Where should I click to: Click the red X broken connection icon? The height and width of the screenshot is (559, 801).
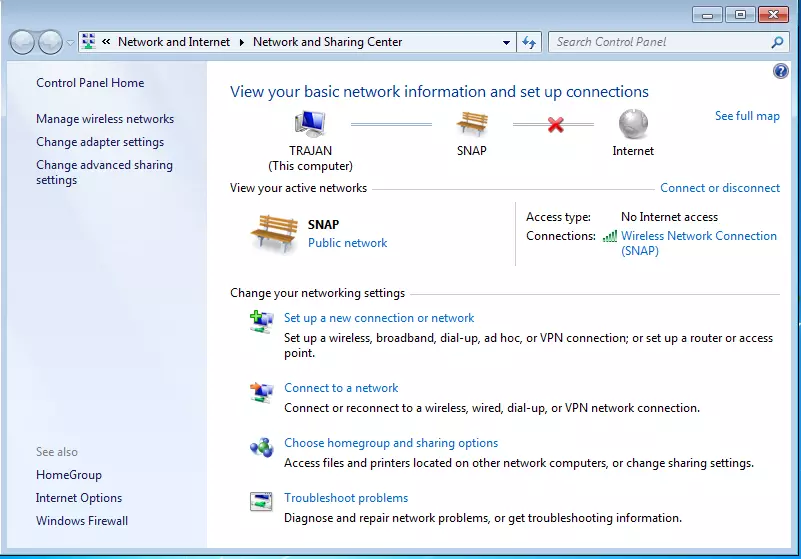pyautogui.click(x=555, y=125)
